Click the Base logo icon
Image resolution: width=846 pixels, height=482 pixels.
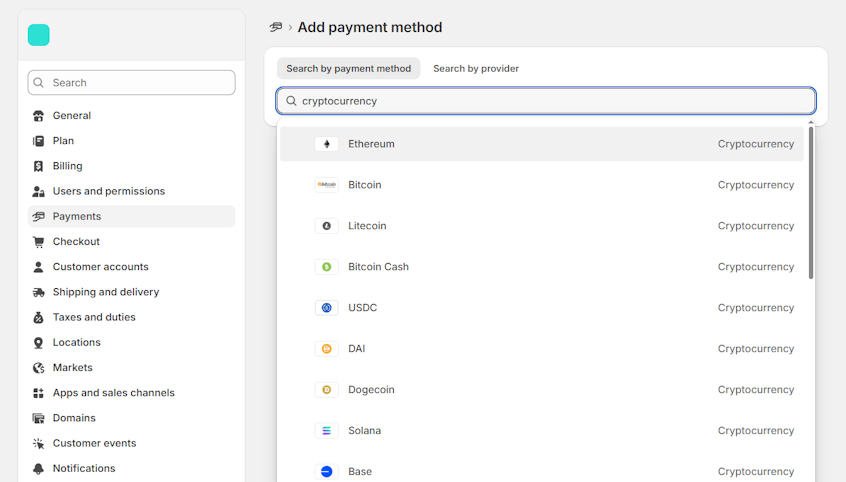tap(326, 472)
